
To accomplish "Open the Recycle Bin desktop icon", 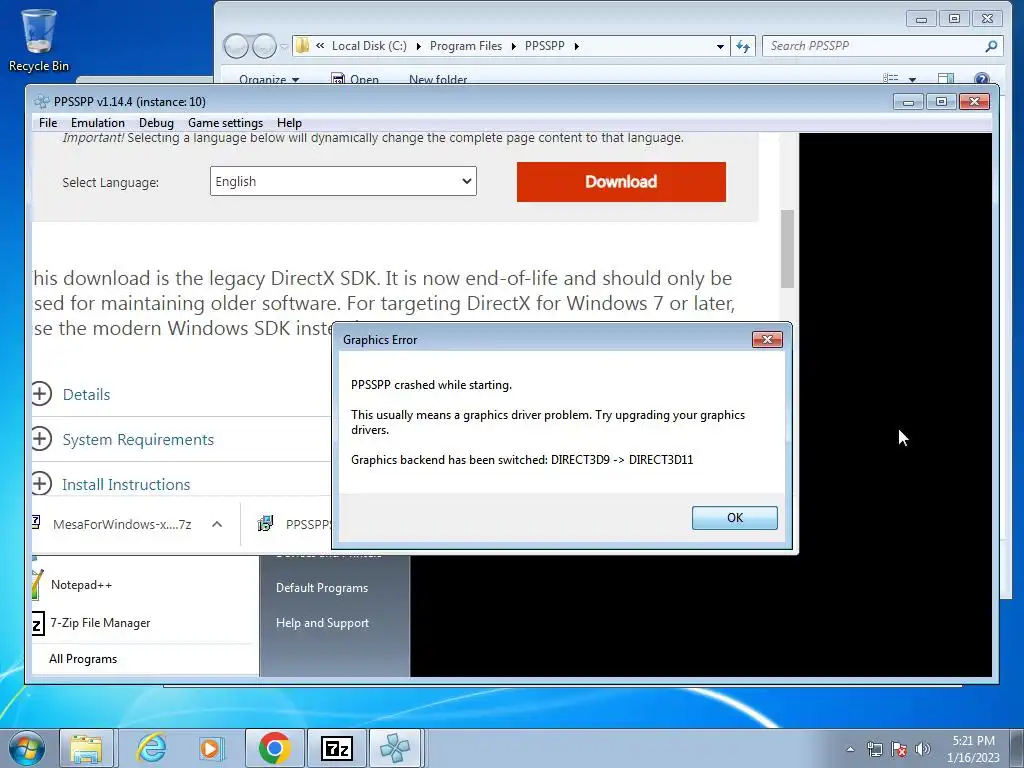I will (x=39, y=40).
